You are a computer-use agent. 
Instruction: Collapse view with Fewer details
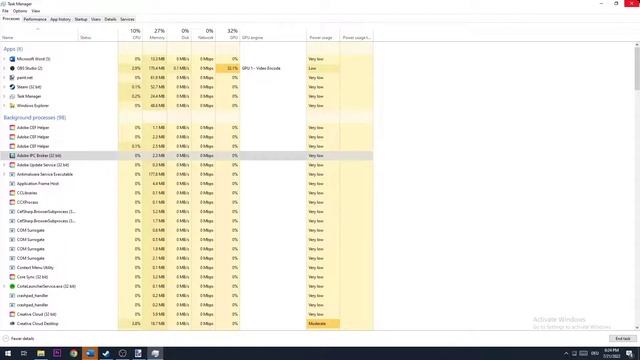(19, 339)
